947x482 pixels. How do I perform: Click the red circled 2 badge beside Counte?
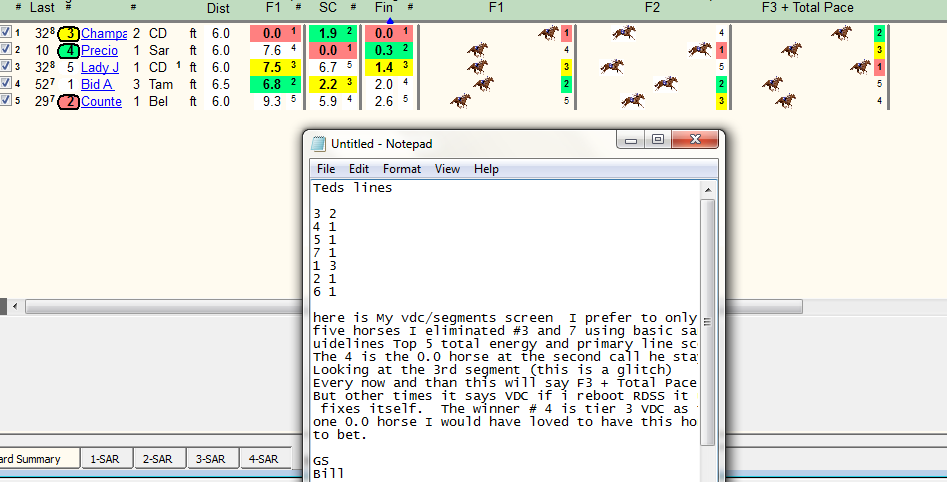(x=68, y=101)
